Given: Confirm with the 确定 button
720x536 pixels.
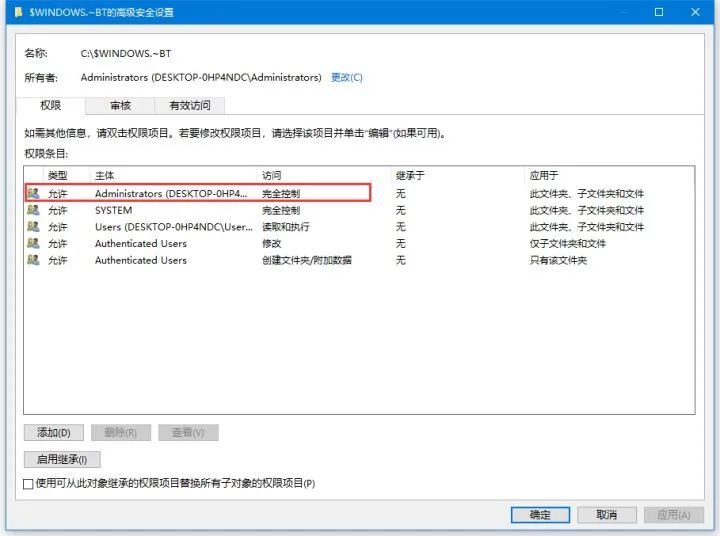Looking at the screenshot, I should click(x=540, y=515).
